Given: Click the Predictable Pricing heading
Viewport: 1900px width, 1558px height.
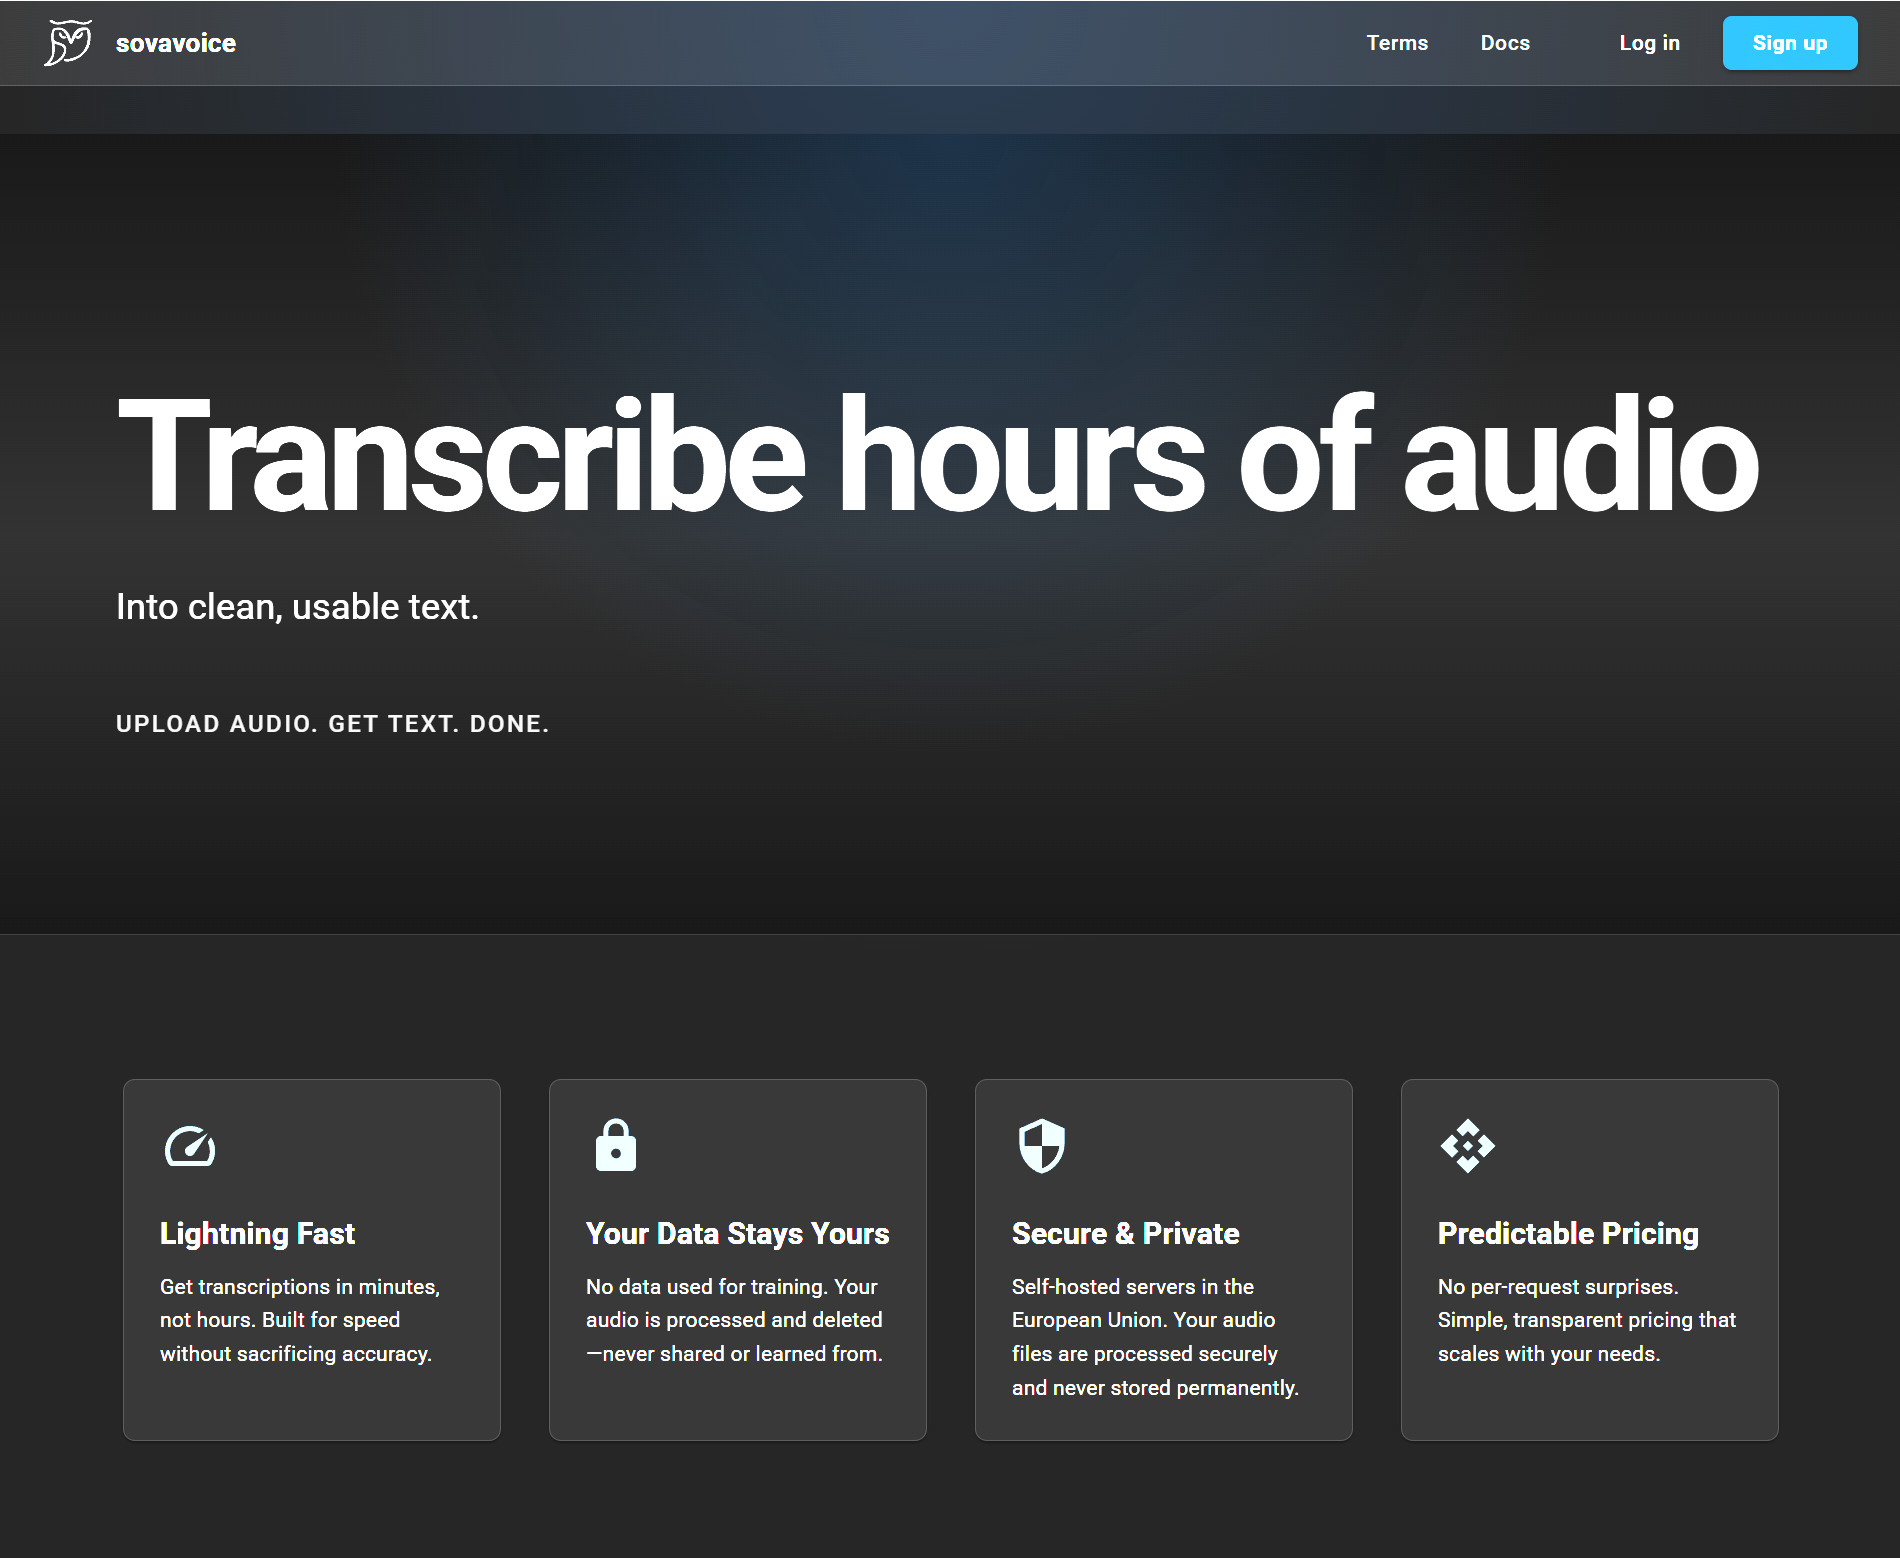Looking at the screenshot, I should coord(1568,1234).
